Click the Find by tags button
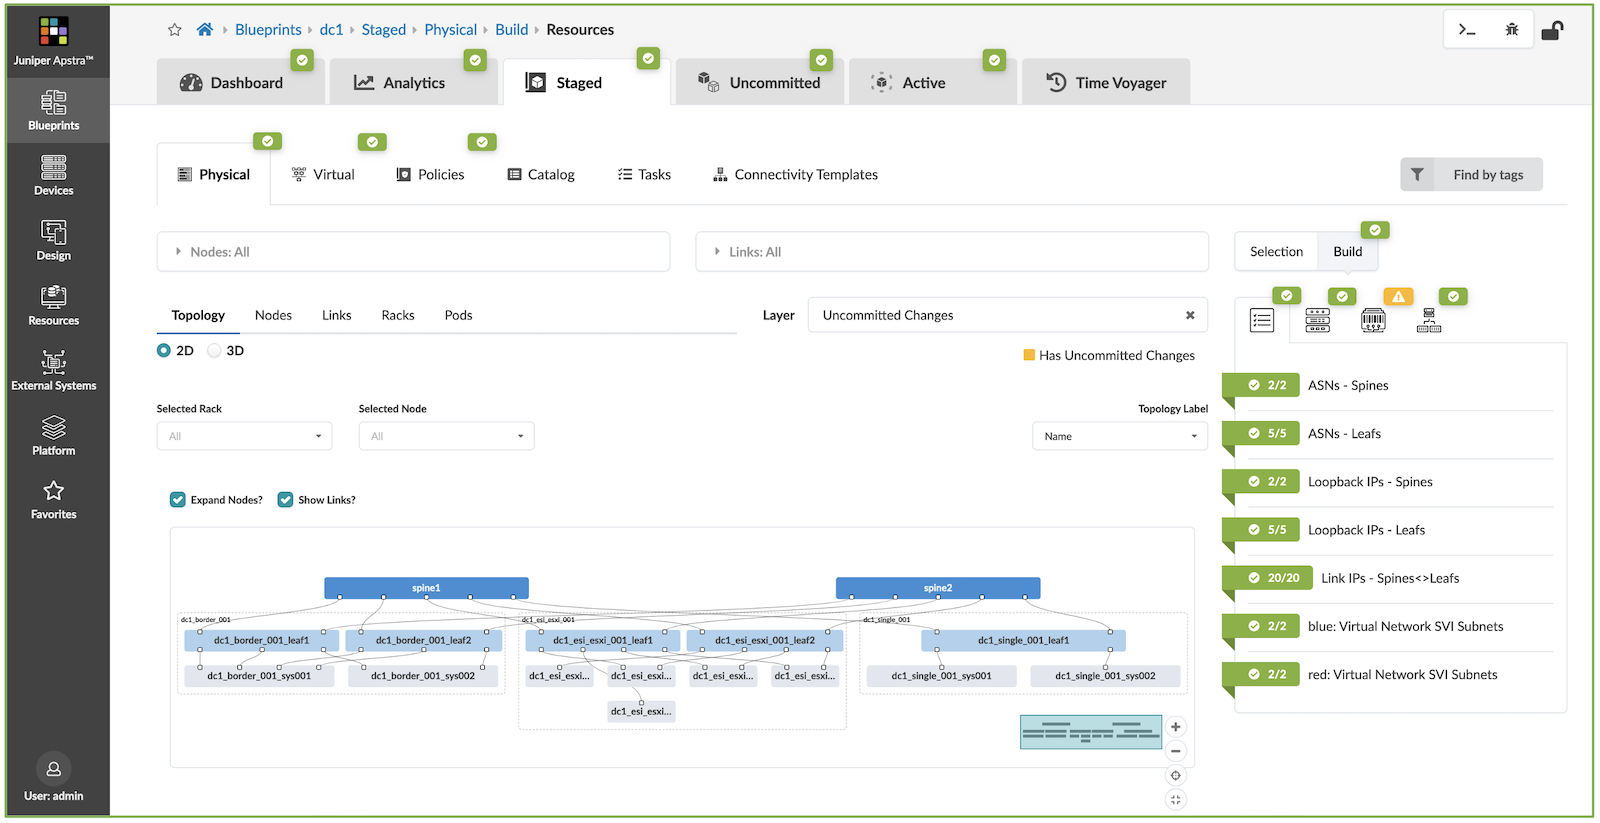Viewport: 1600px width, 823px height. 1472,175
